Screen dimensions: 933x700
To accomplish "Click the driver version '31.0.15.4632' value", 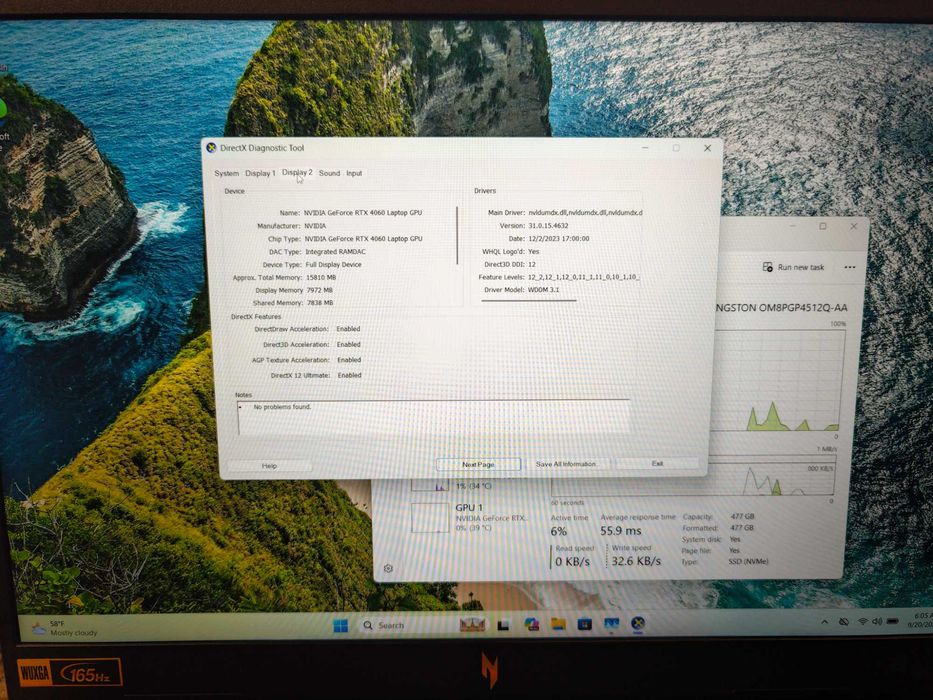I will click(548, 226).
